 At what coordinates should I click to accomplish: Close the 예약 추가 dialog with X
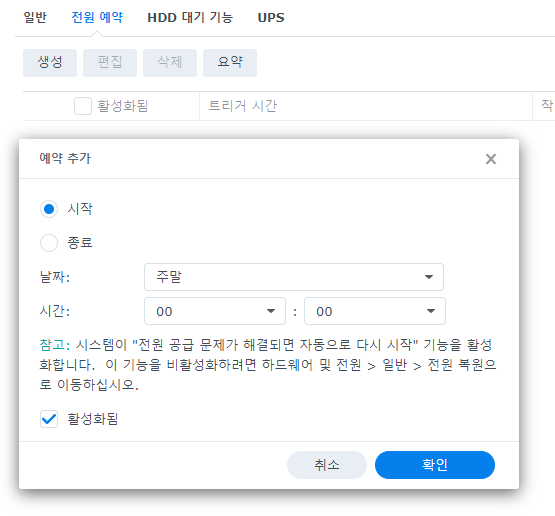coord(491,159)
